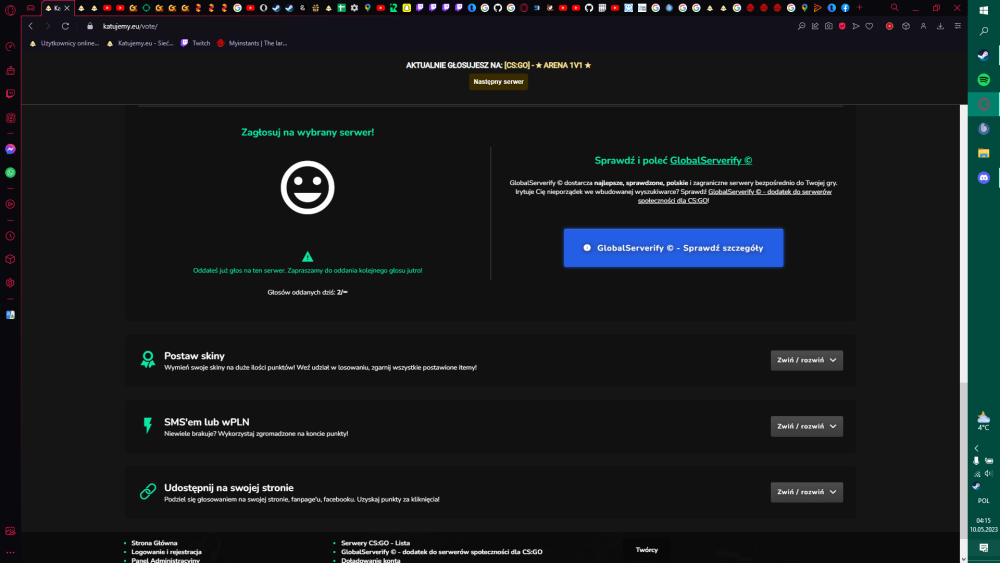Open 'Strona Główna' footer link
The image size is (1000, 563).
[x=154, y=543]
